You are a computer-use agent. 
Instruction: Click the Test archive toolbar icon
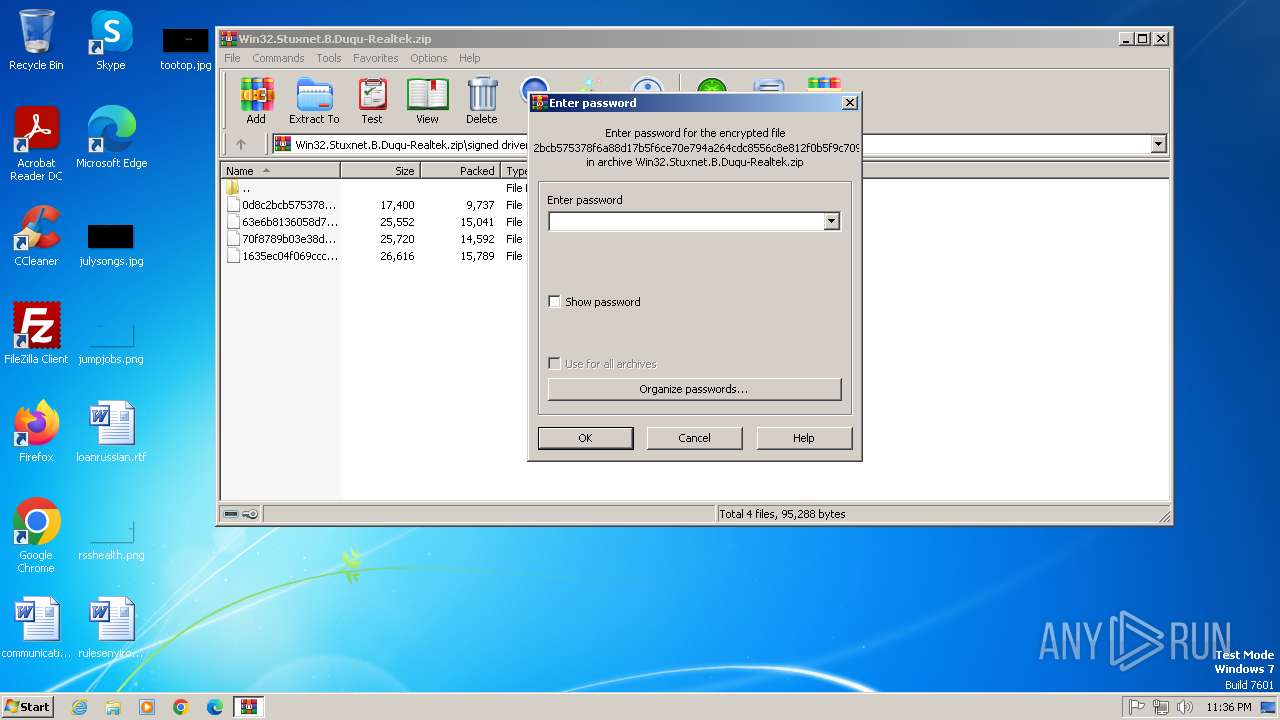[x=372, y=101]
